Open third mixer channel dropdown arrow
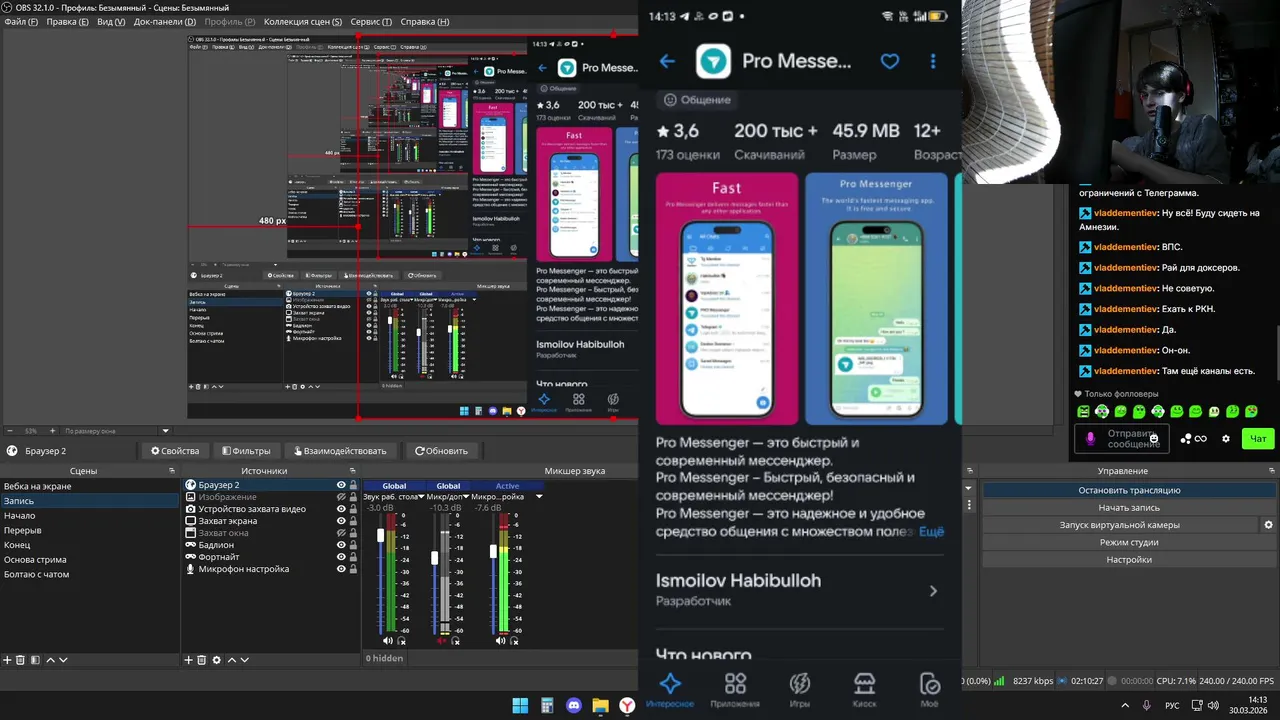The width and height of the screenshot is (1280, 720). coord(539,497)
